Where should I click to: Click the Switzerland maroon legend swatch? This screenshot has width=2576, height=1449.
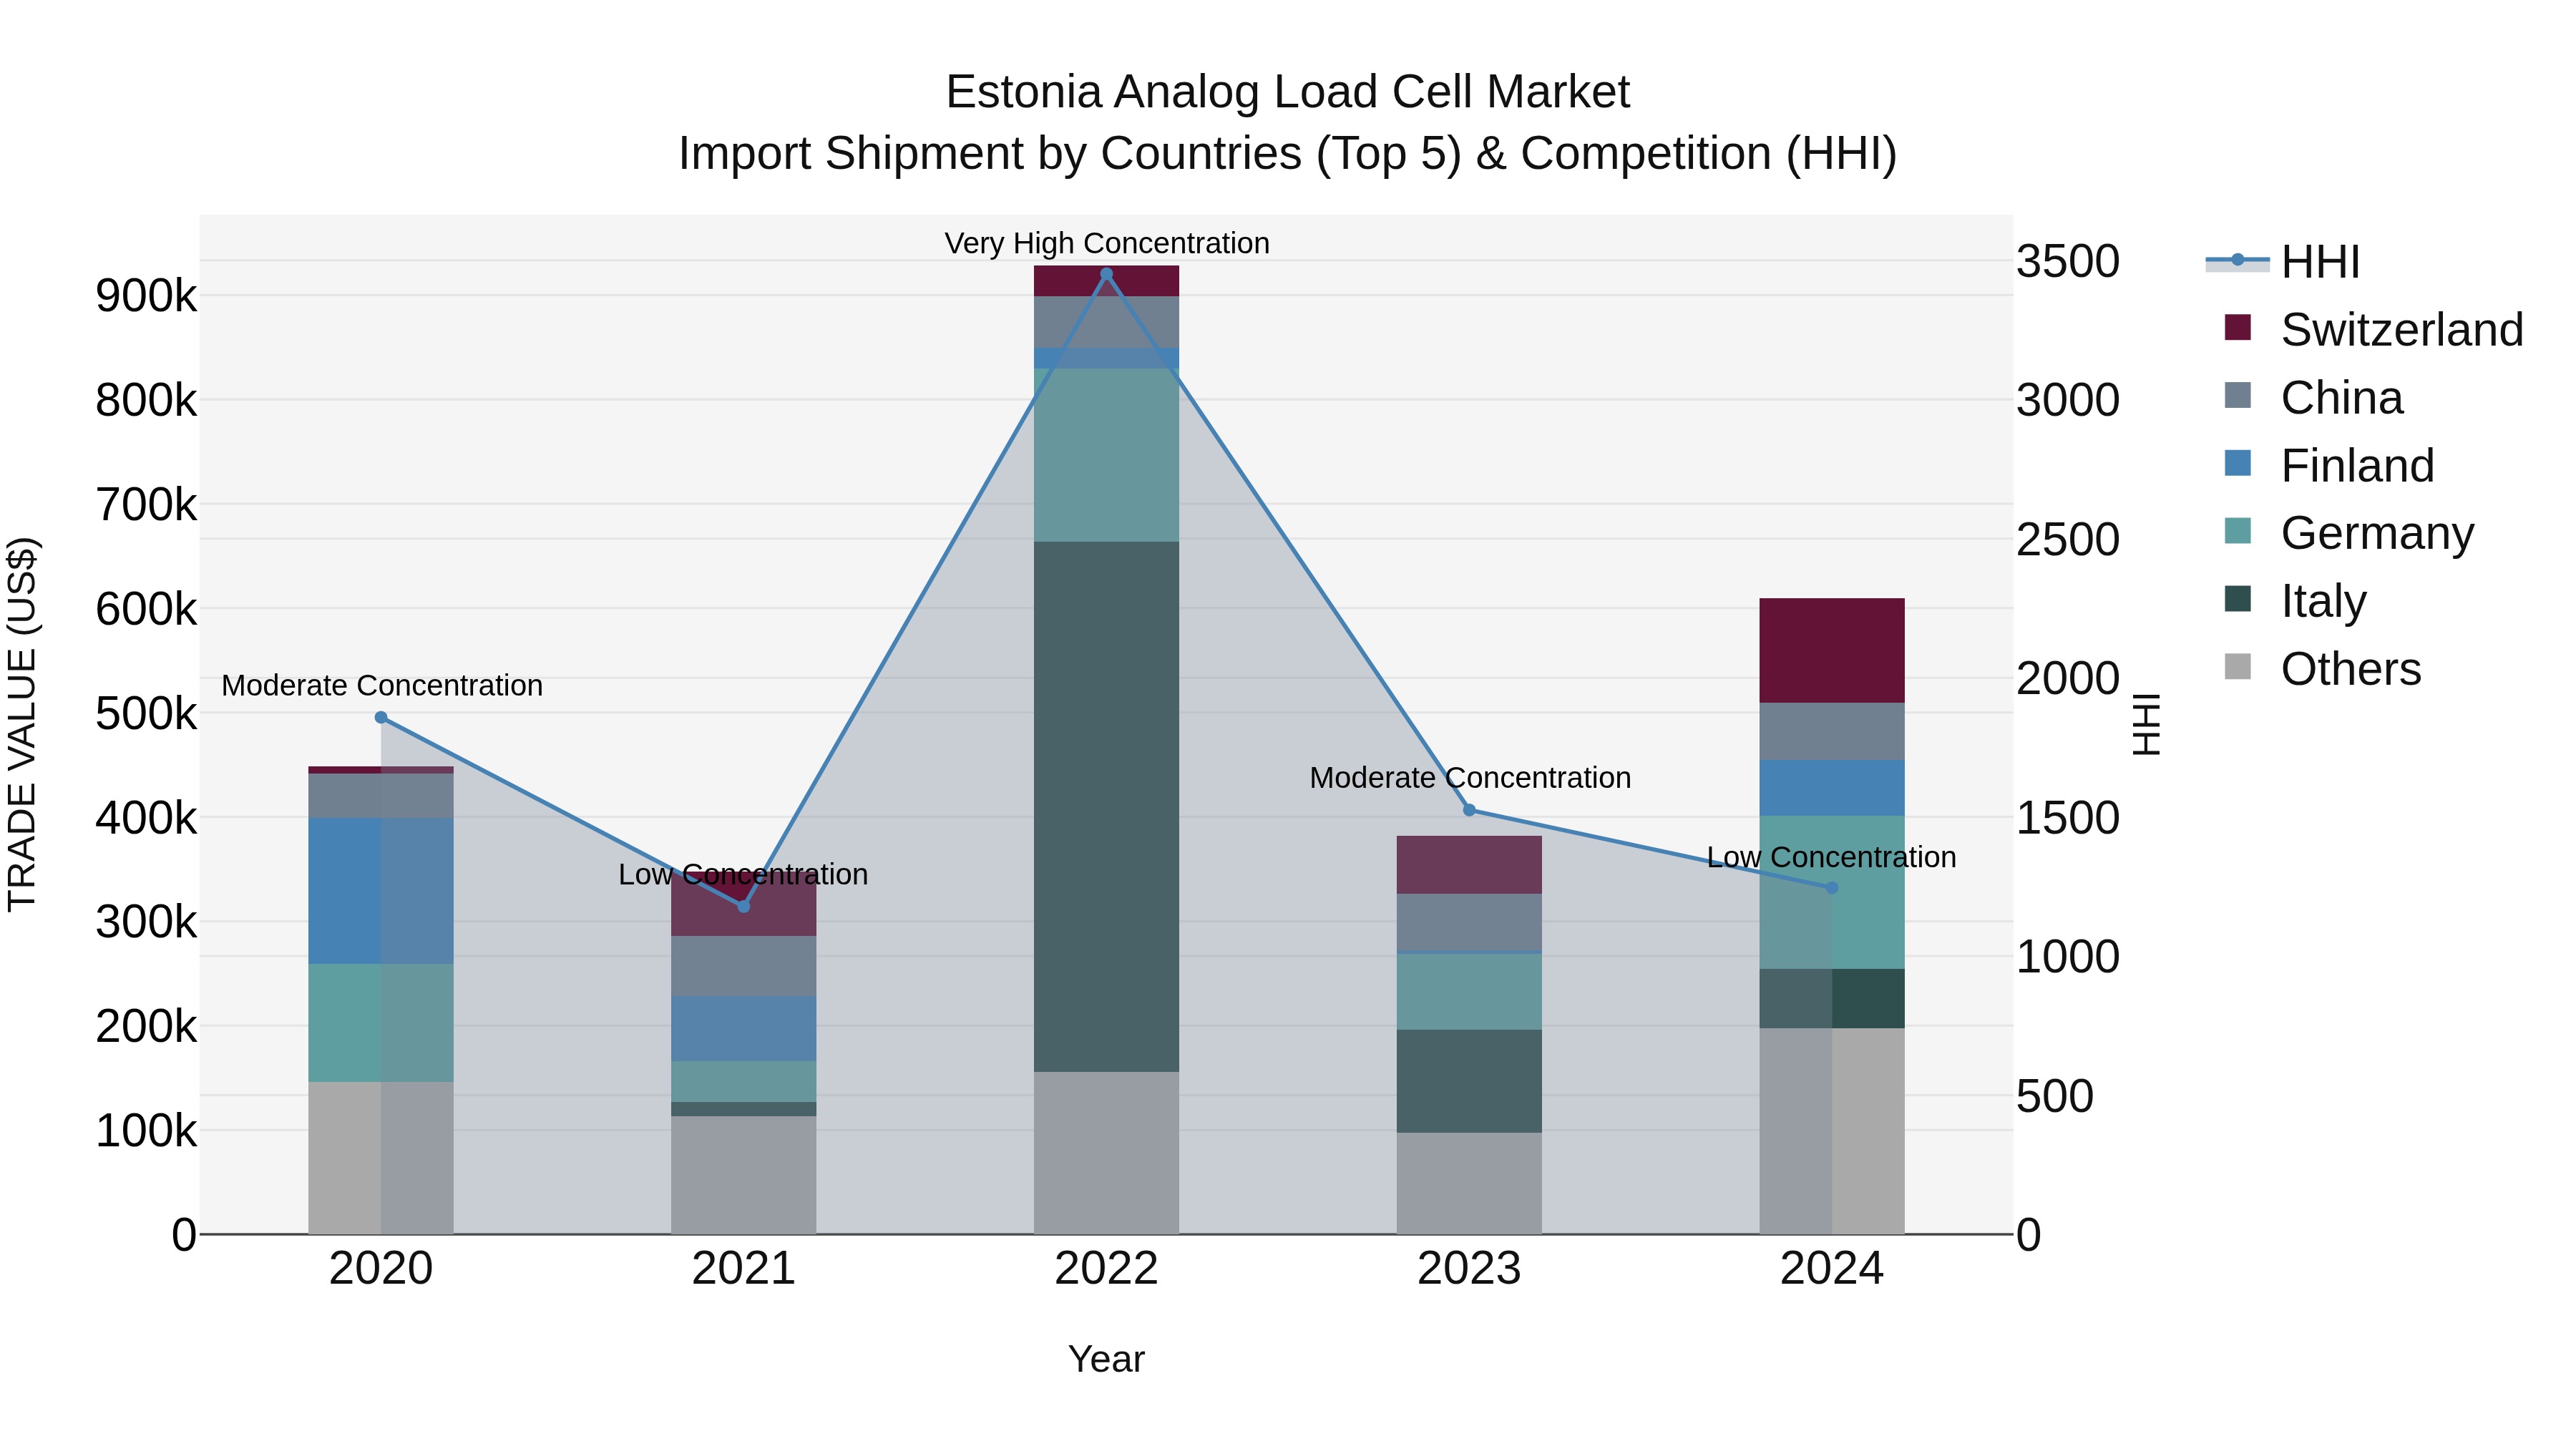coord(2238,328)
